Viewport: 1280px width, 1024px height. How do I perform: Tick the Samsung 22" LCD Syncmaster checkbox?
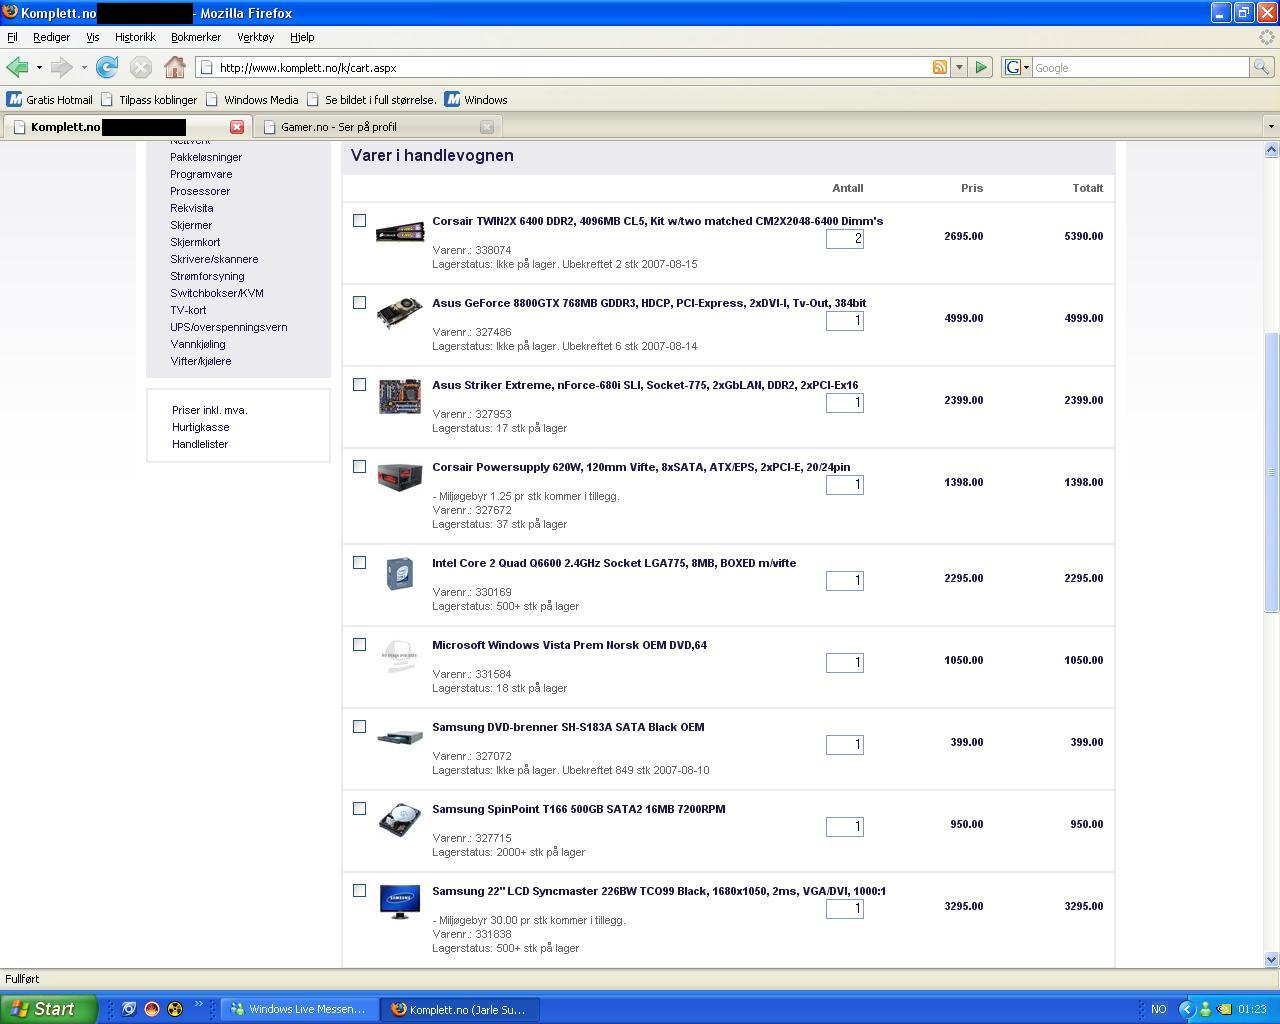(x=360, y=890)
